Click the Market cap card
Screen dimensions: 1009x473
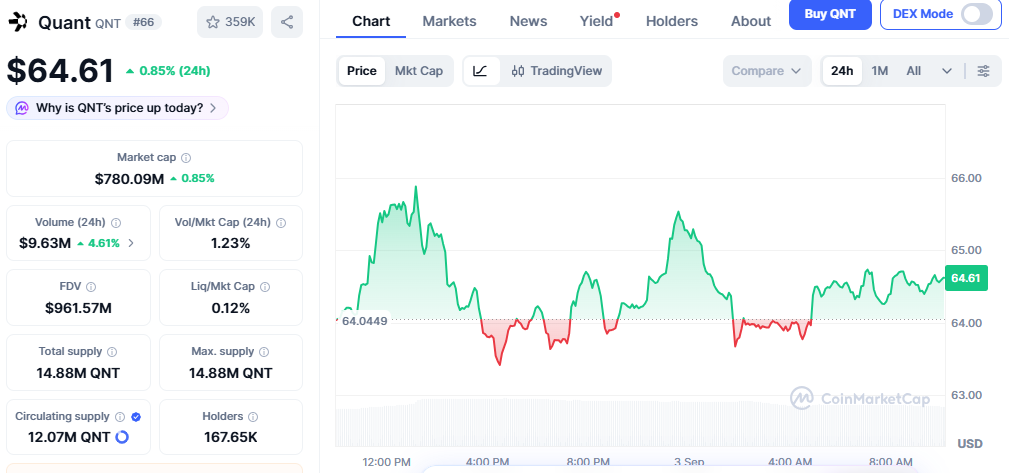(x=154, y=169)
